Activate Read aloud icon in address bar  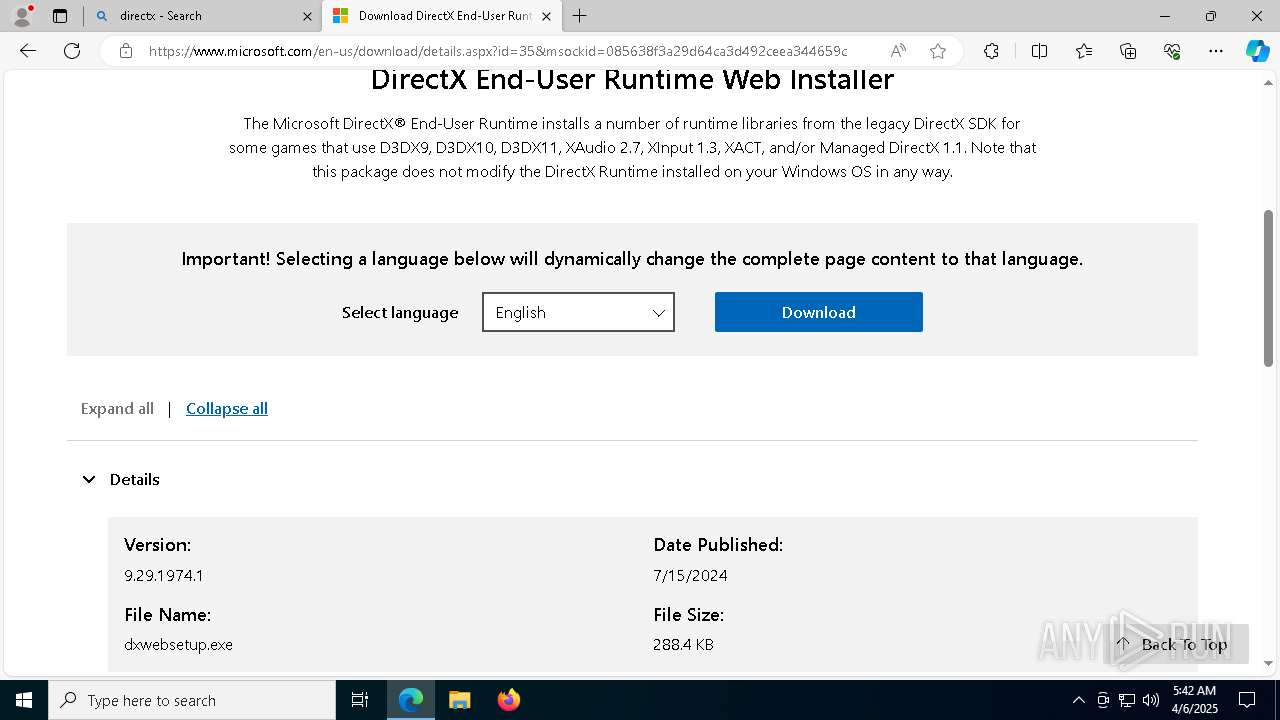tap(898, 51)
